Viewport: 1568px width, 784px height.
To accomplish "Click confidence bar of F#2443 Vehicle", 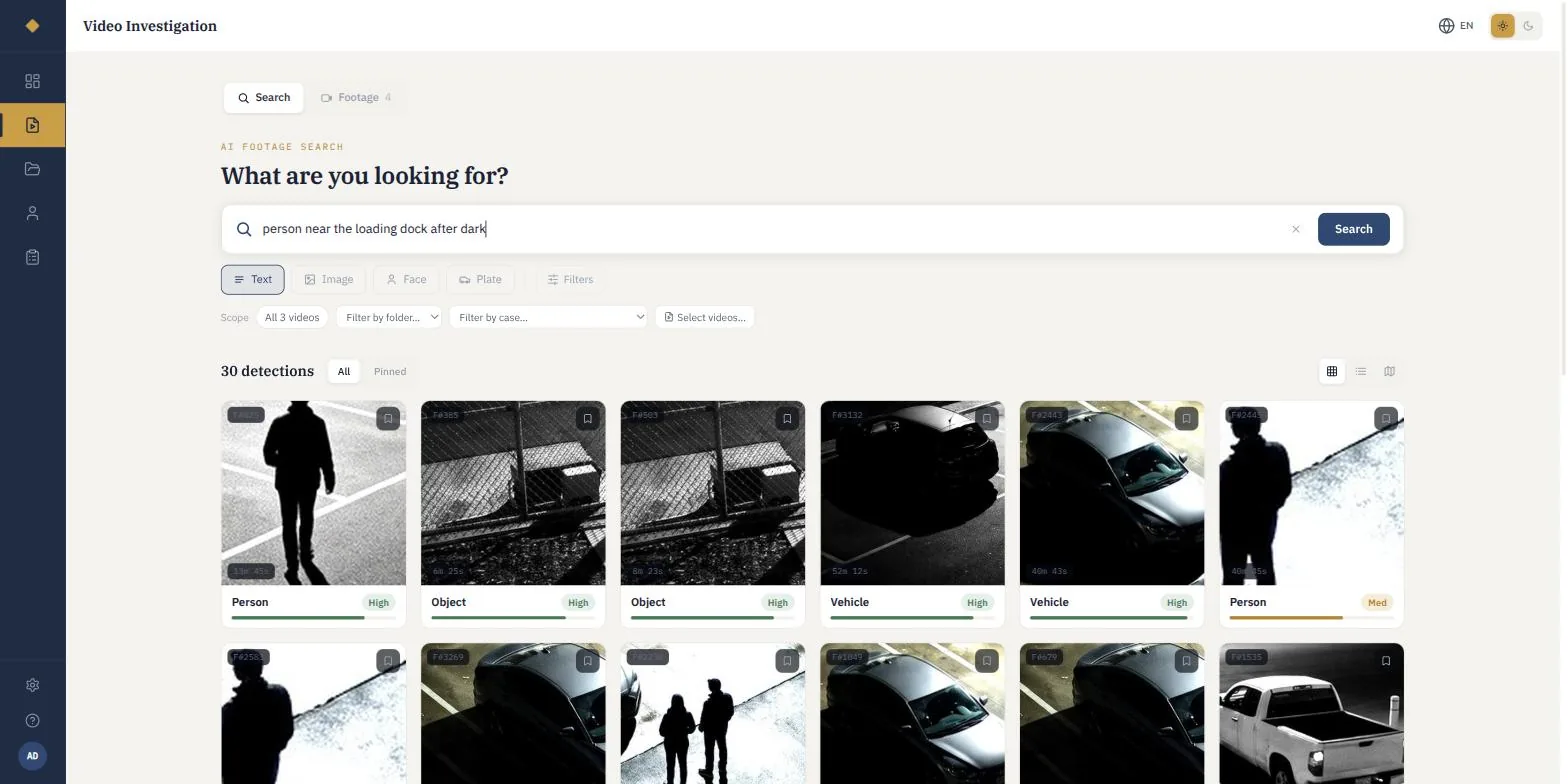I will click(1111, 618).
